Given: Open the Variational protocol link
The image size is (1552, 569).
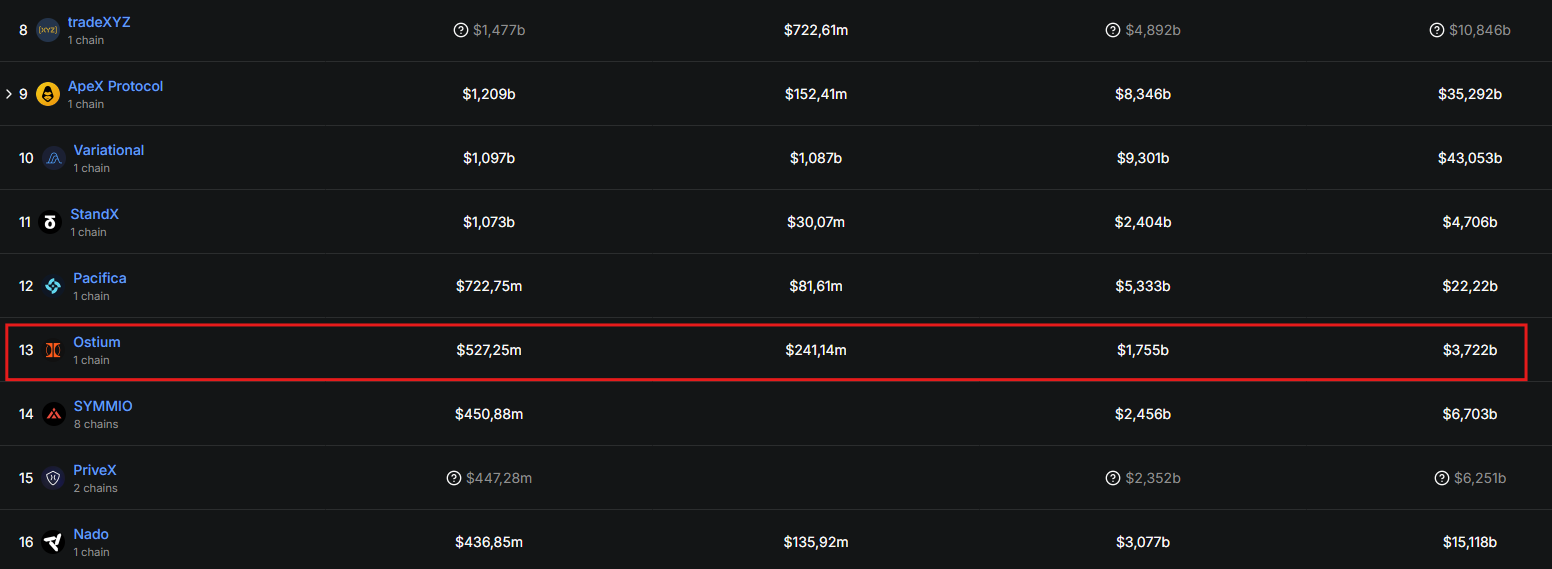Looking at the screenshot, I should click(x=109, y=150).
